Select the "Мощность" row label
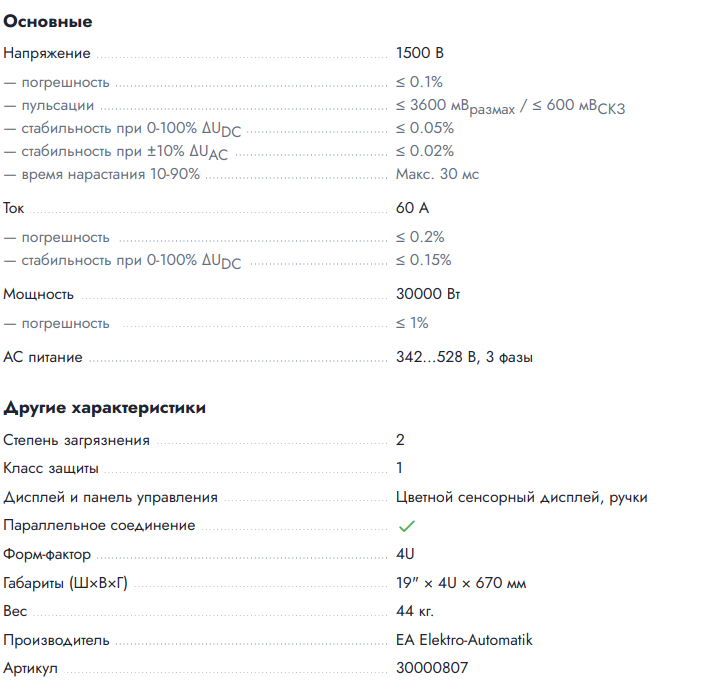The width and height of the screenshot is (715, 691). click(x=39, y=295)
